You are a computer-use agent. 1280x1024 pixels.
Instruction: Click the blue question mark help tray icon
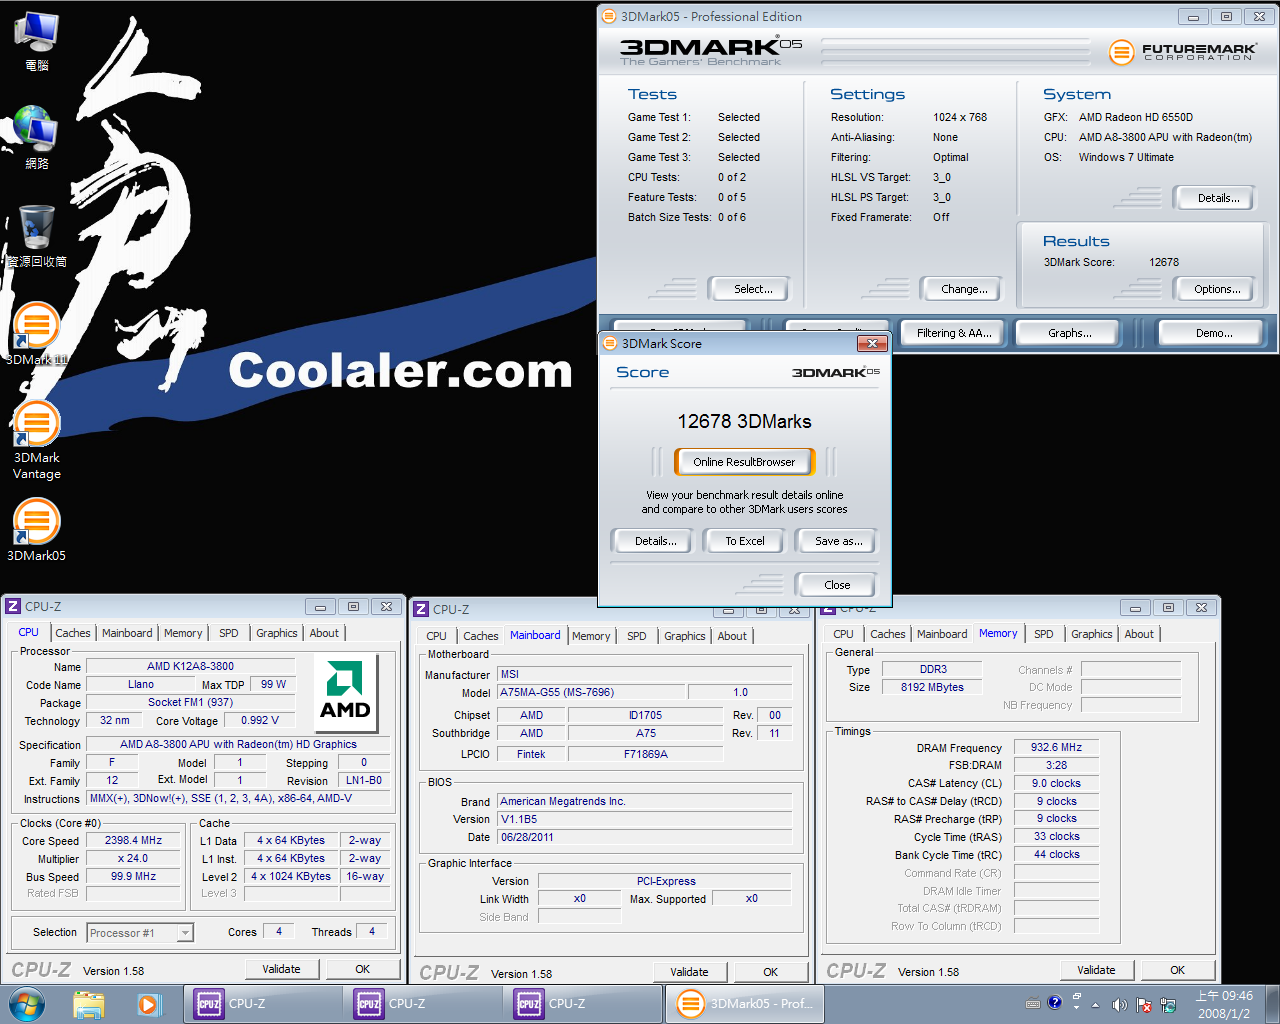(x=1054, y=1002)
